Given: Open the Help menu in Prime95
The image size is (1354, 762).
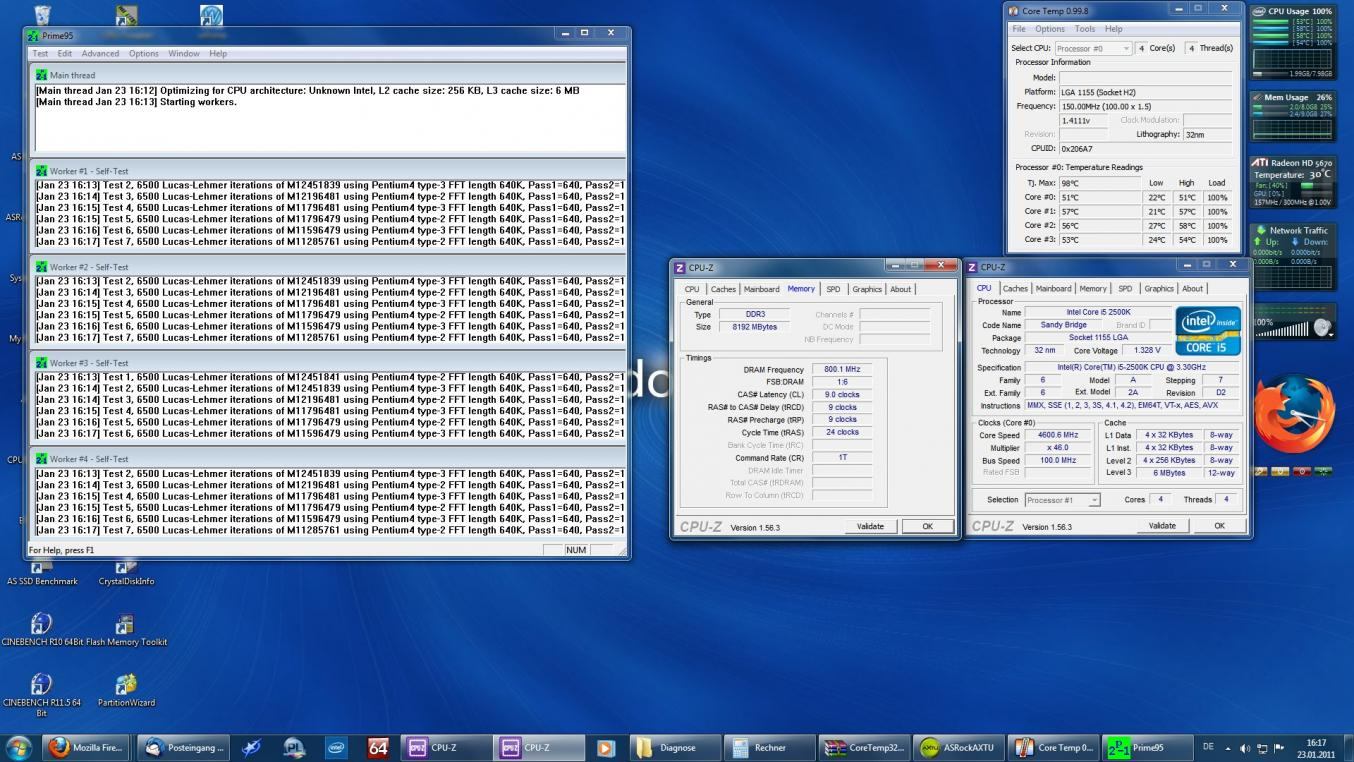Looking at the screenshot, I should tap(217, 53).
